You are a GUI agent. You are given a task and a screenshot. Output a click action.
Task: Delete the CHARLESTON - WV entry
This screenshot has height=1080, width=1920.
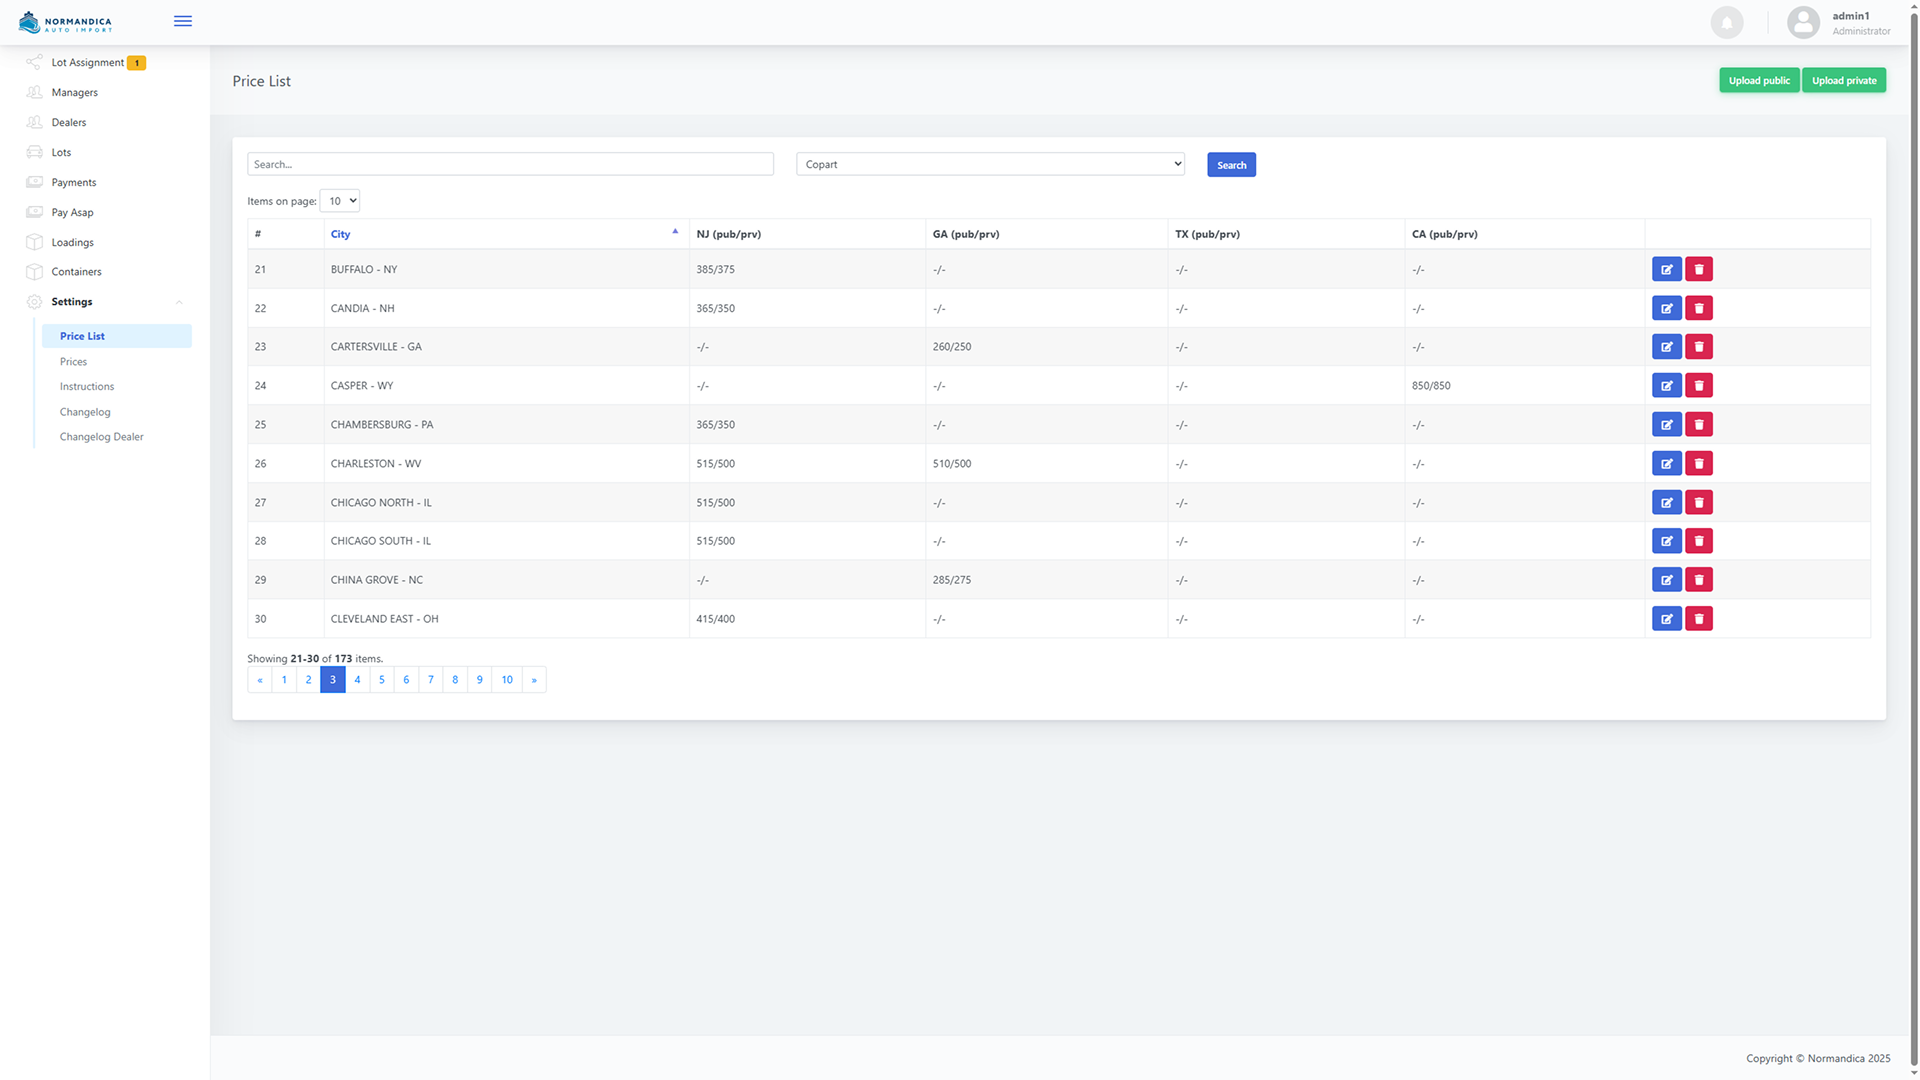pos(1698,464)
